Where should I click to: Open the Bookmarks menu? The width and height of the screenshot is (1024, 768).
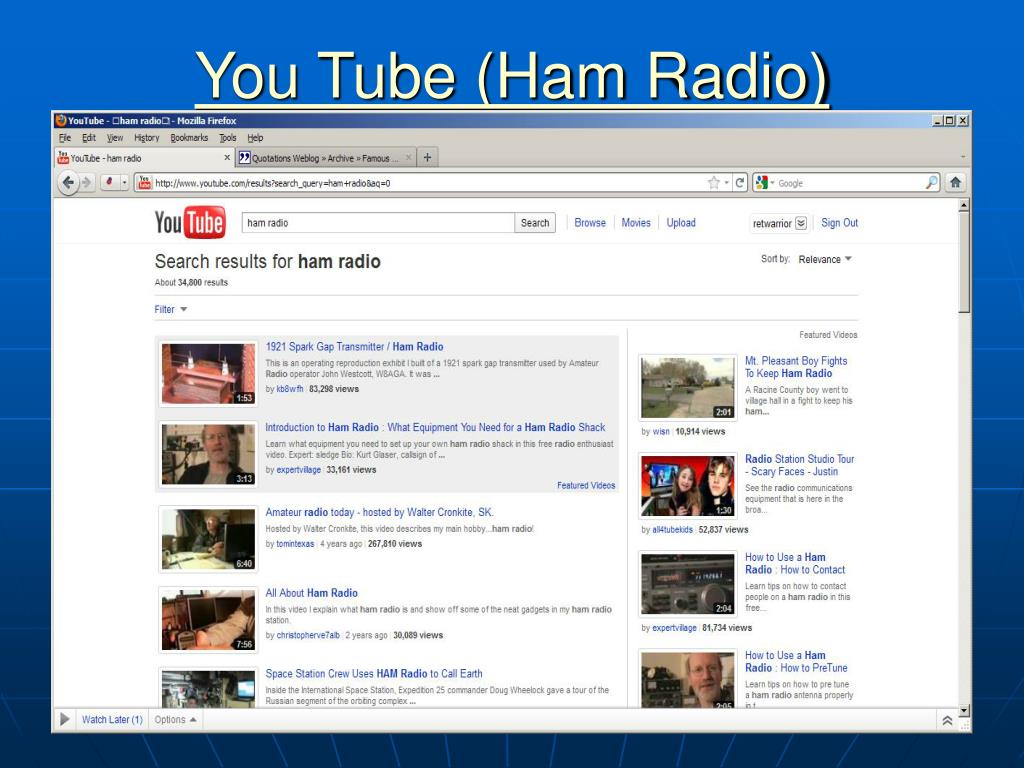189,138
